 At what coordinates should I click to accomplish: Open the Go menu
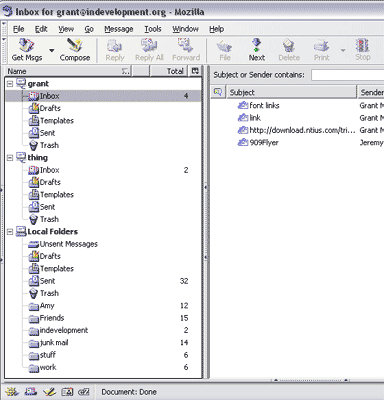[x=89, y=29]
